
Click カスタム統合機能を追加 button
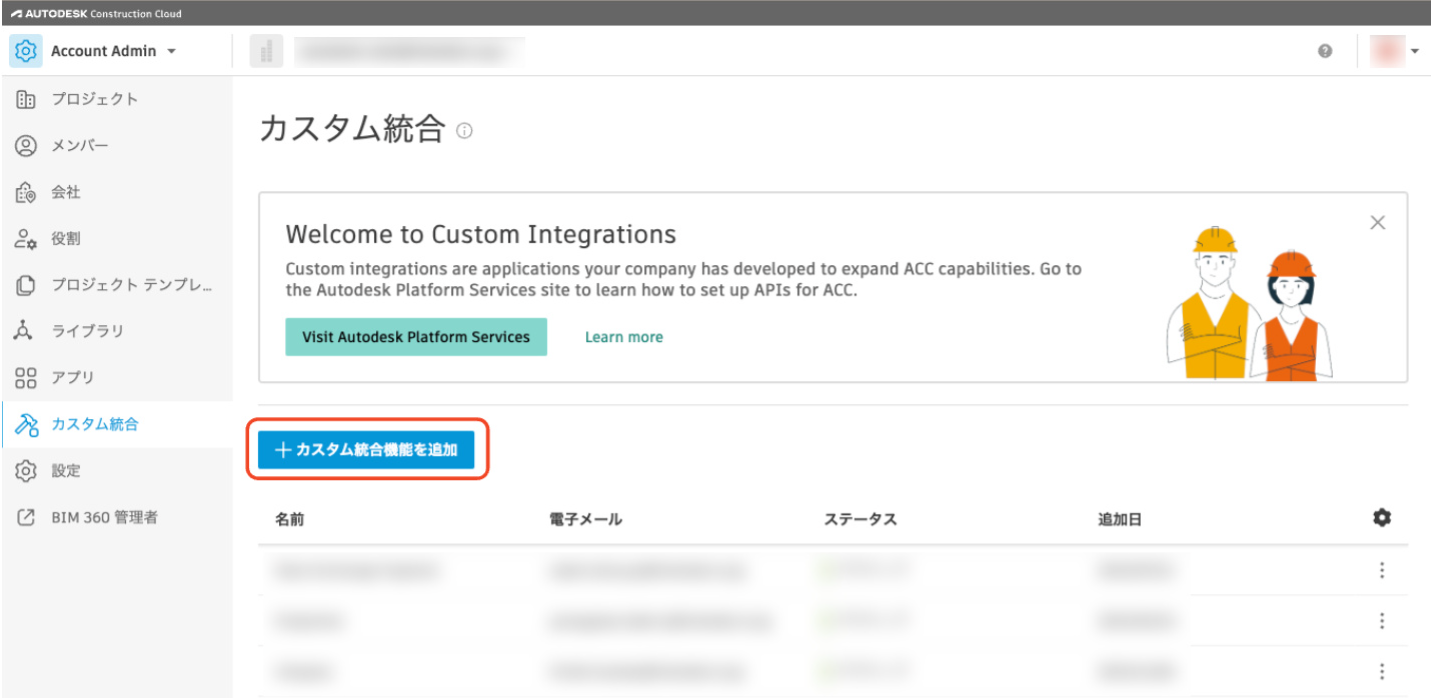(366, 450)
